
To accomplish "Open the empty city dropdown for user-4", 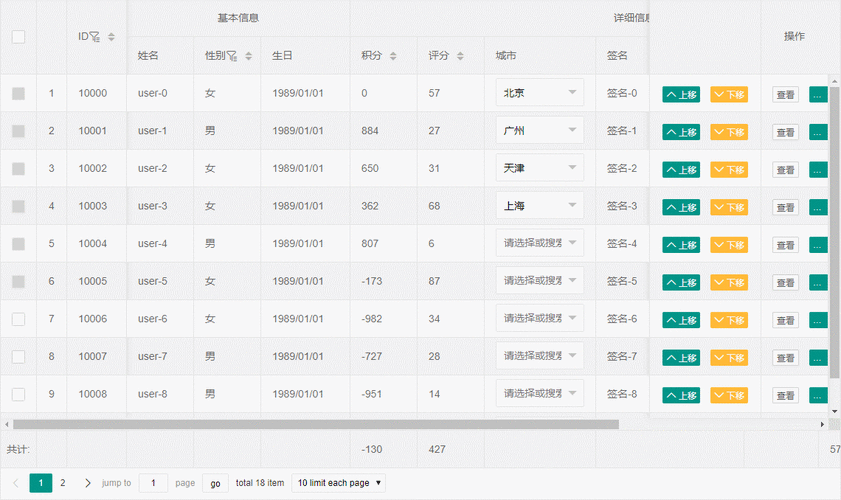I will click(x=539, y=244).
